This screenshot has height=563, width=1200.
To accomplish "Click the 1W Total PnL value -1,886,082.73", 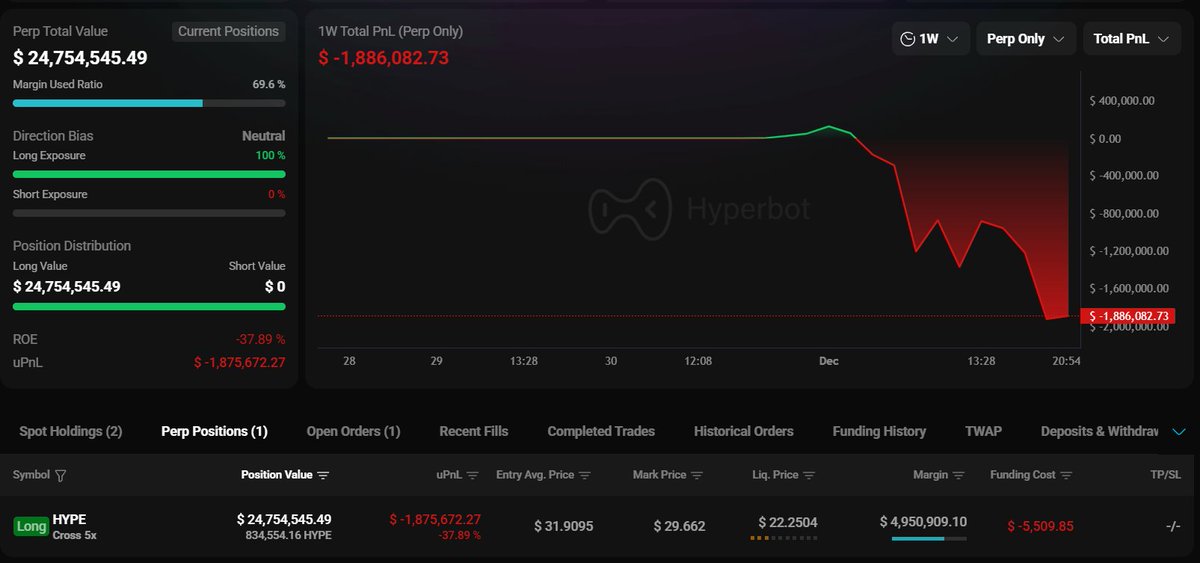I will point(384,58).
